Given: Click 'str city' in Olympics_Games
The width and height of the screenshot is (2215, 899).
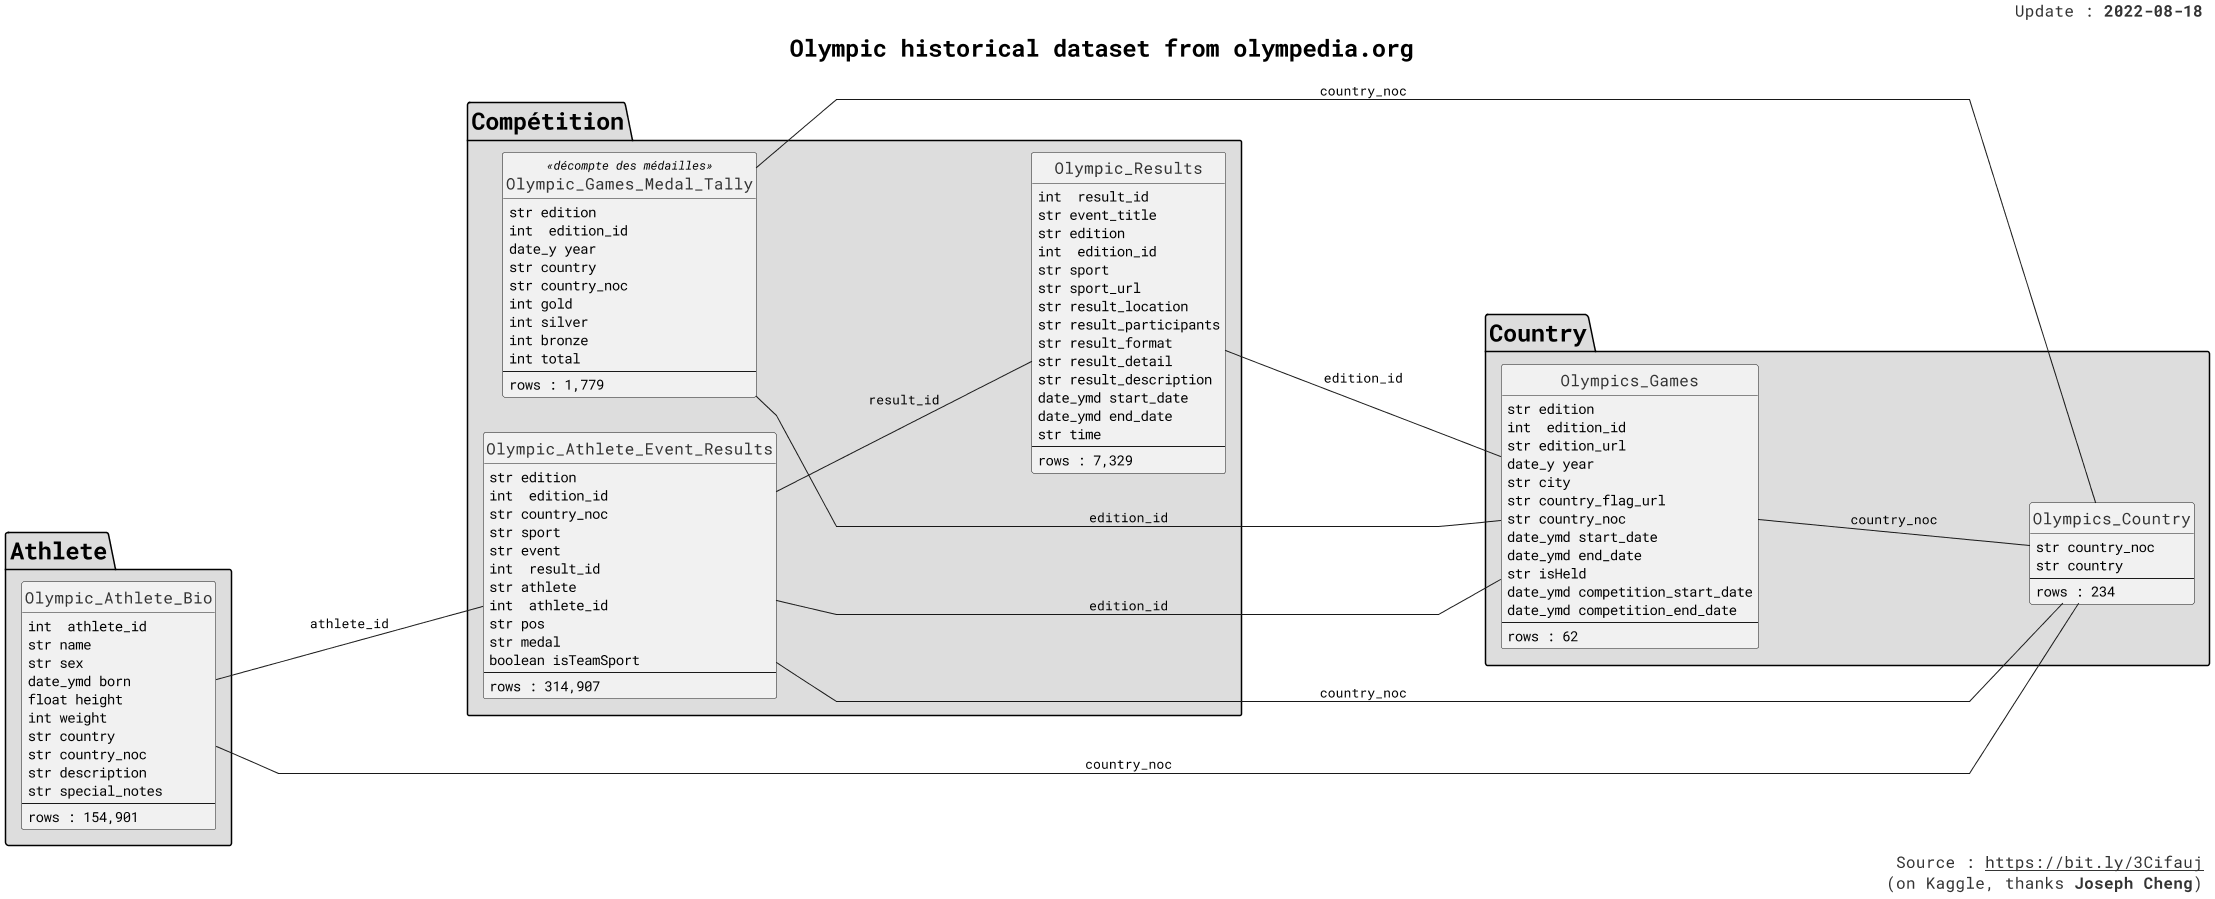Looking at the screenshot, I should click(x=1539, y=483).
